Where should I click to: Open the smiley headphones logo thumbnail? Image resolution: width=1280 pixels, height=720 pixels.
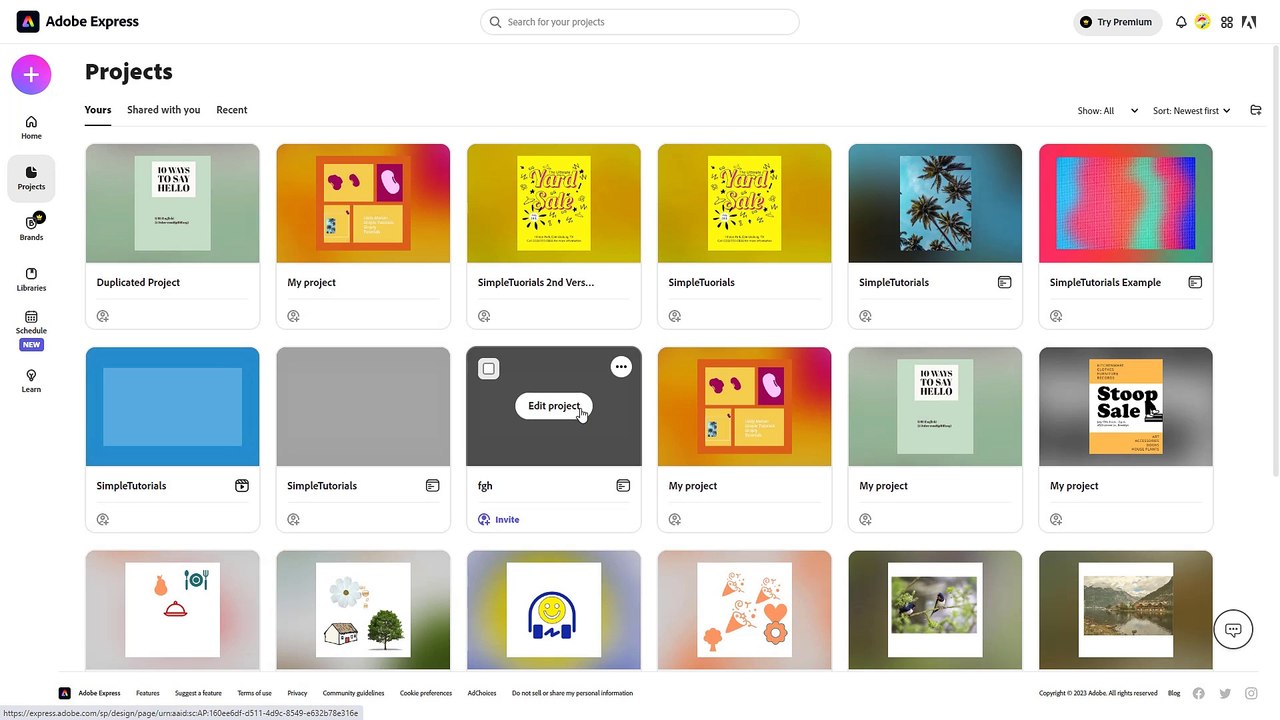554,610
